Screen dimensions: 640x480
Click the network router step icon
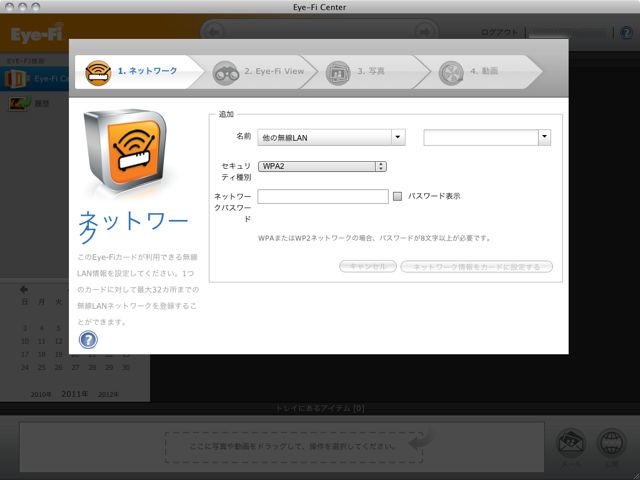[98, 73]
